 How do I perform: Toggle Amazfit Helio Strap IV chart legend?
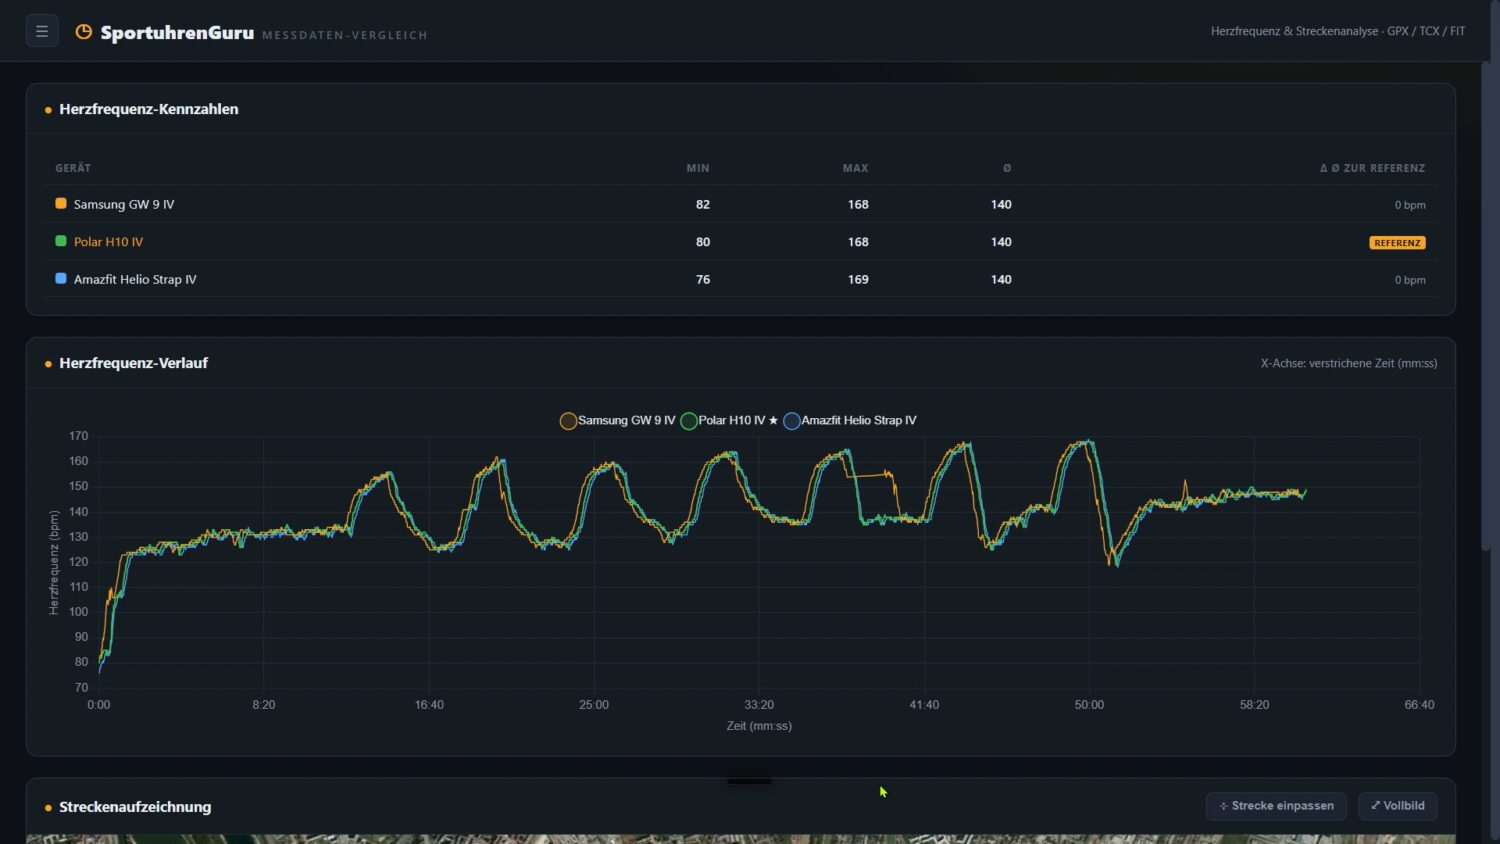(850, 420)
